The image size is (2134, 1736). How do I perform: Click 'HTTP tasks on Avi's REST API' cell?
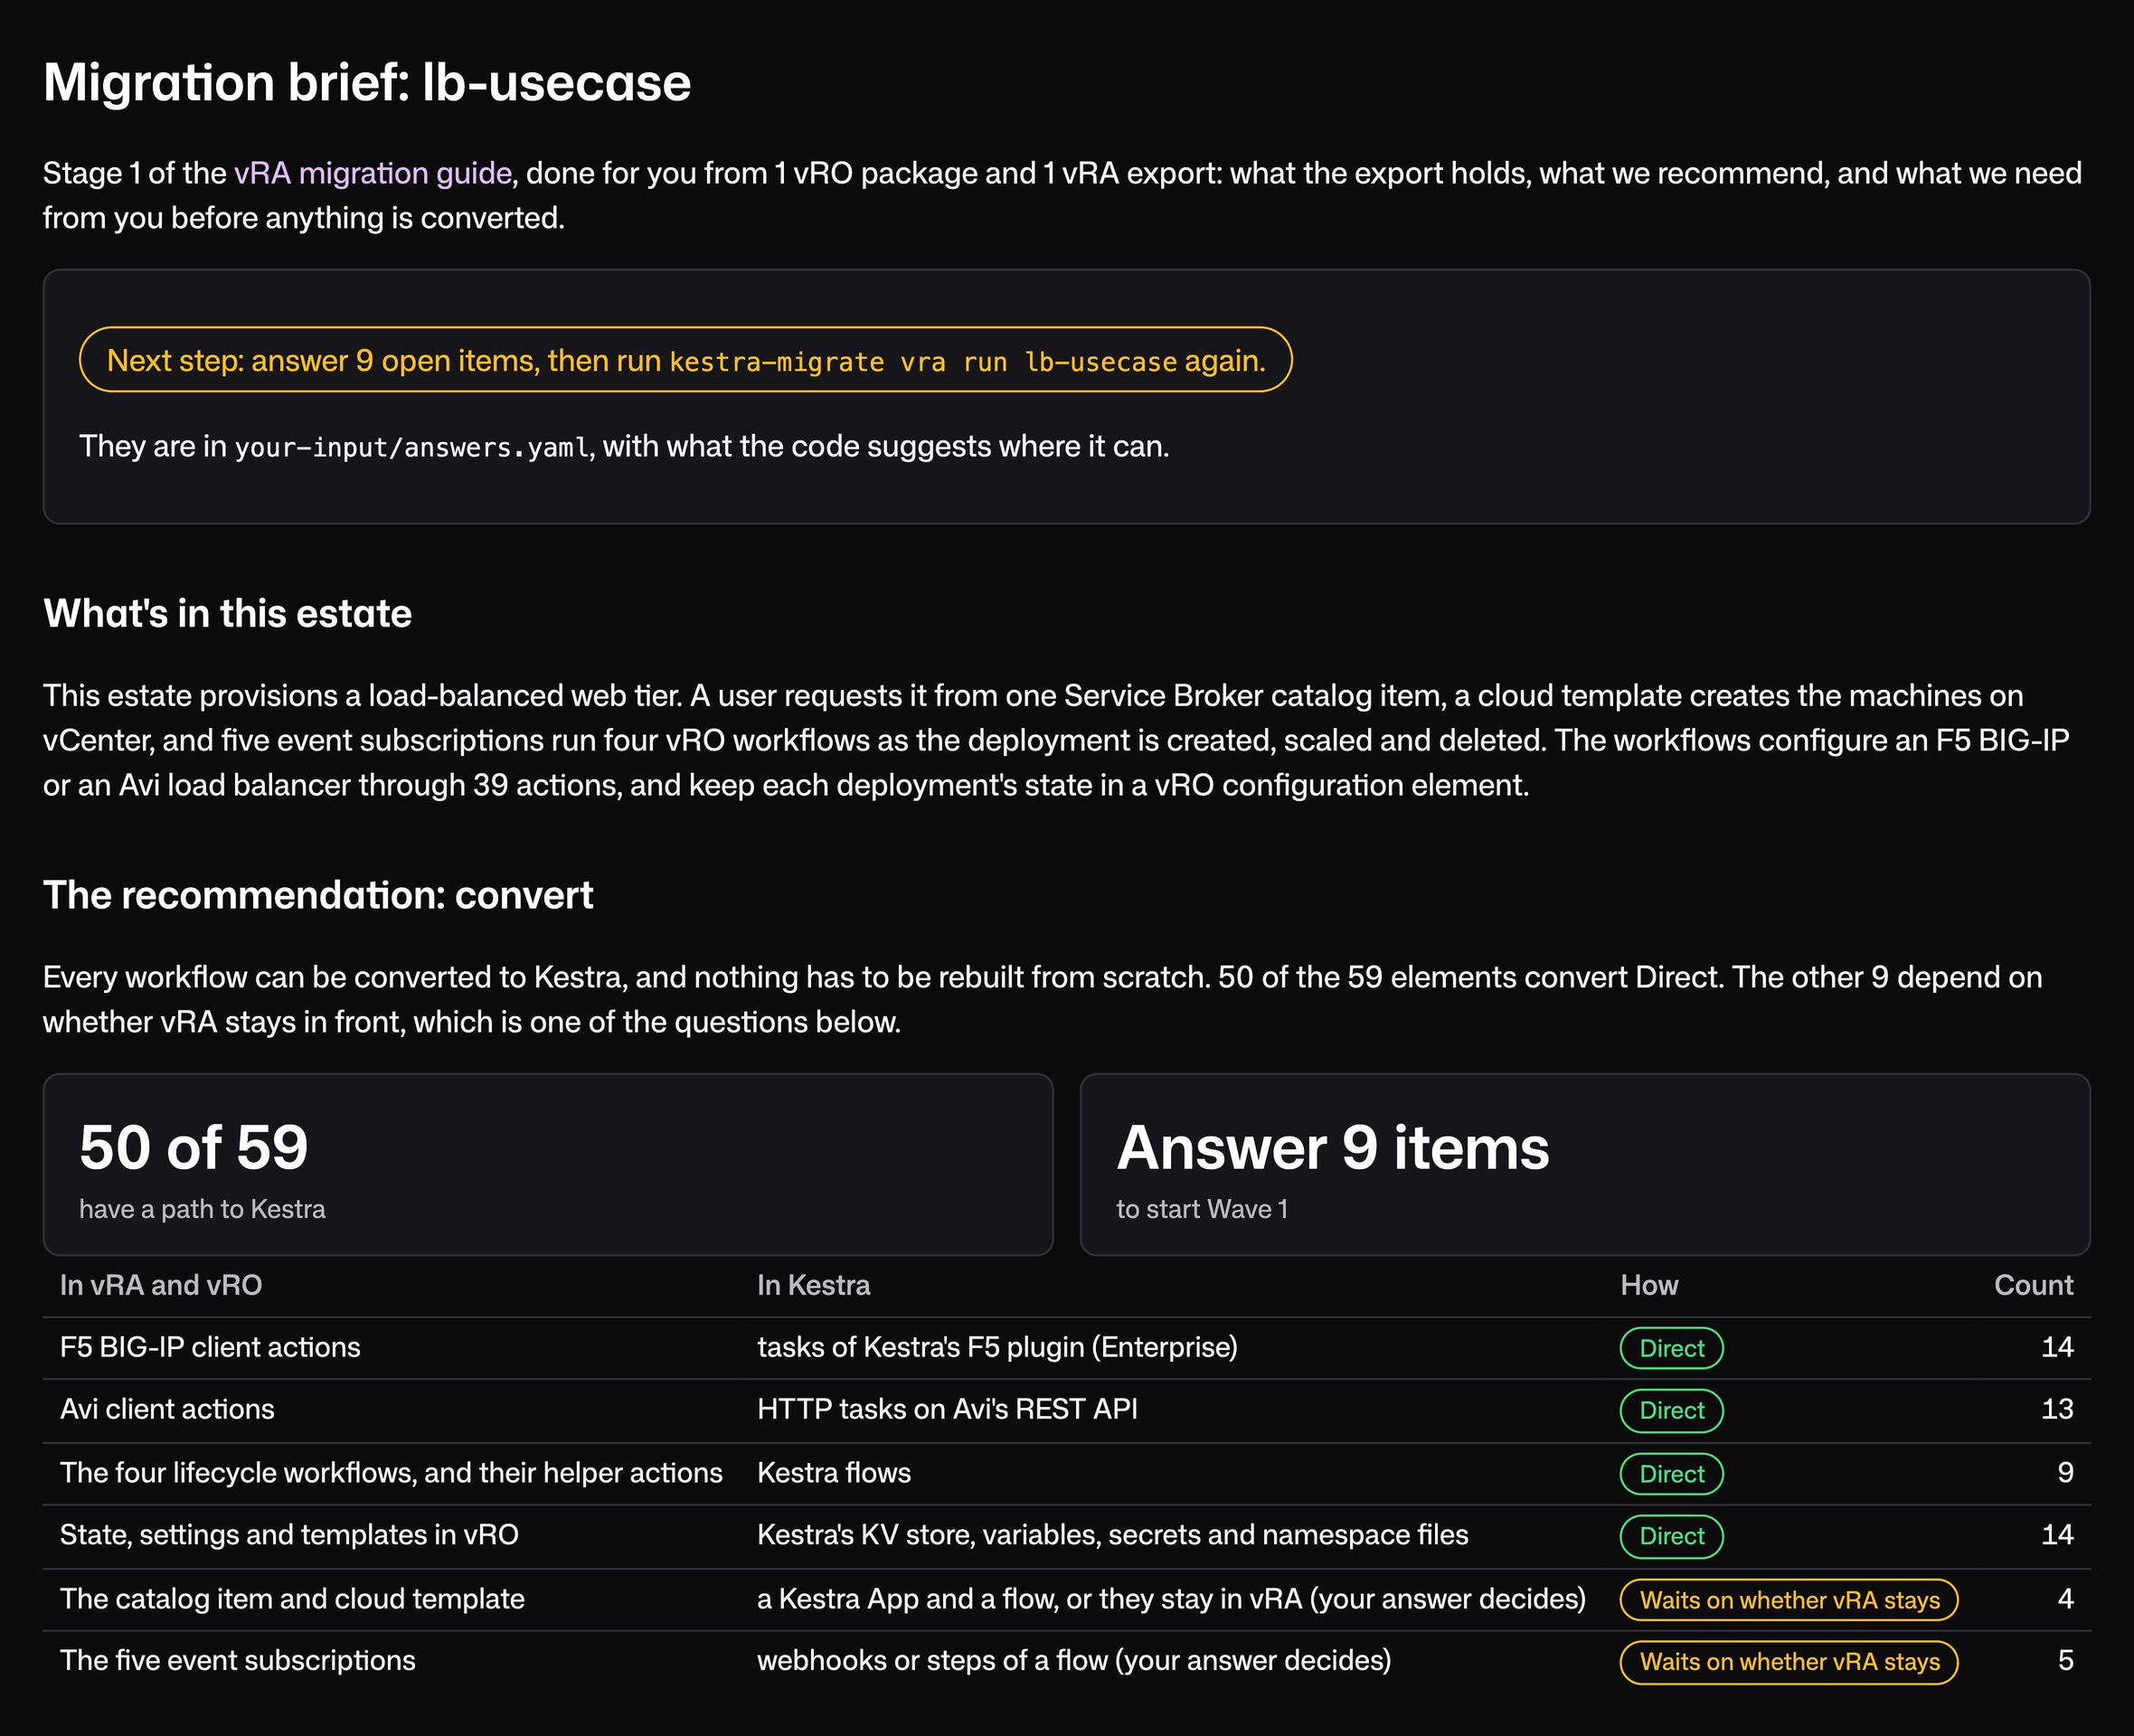(x=947, y=1409)
